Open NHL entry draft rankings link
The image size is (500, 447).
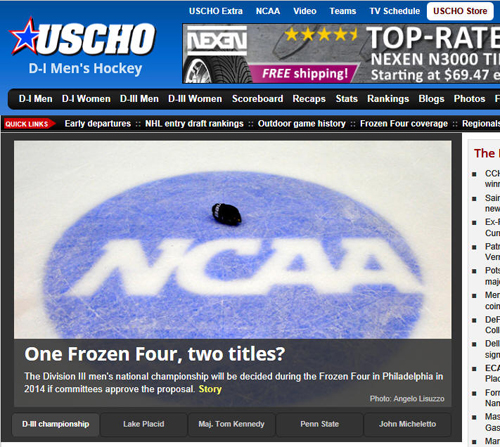tap(194, 124)
